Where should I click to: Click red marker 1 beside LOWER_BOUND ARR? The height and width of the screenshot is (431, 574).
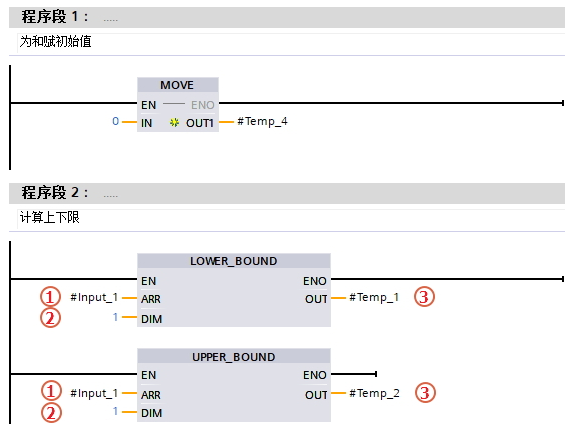click(x=51, y=296)
